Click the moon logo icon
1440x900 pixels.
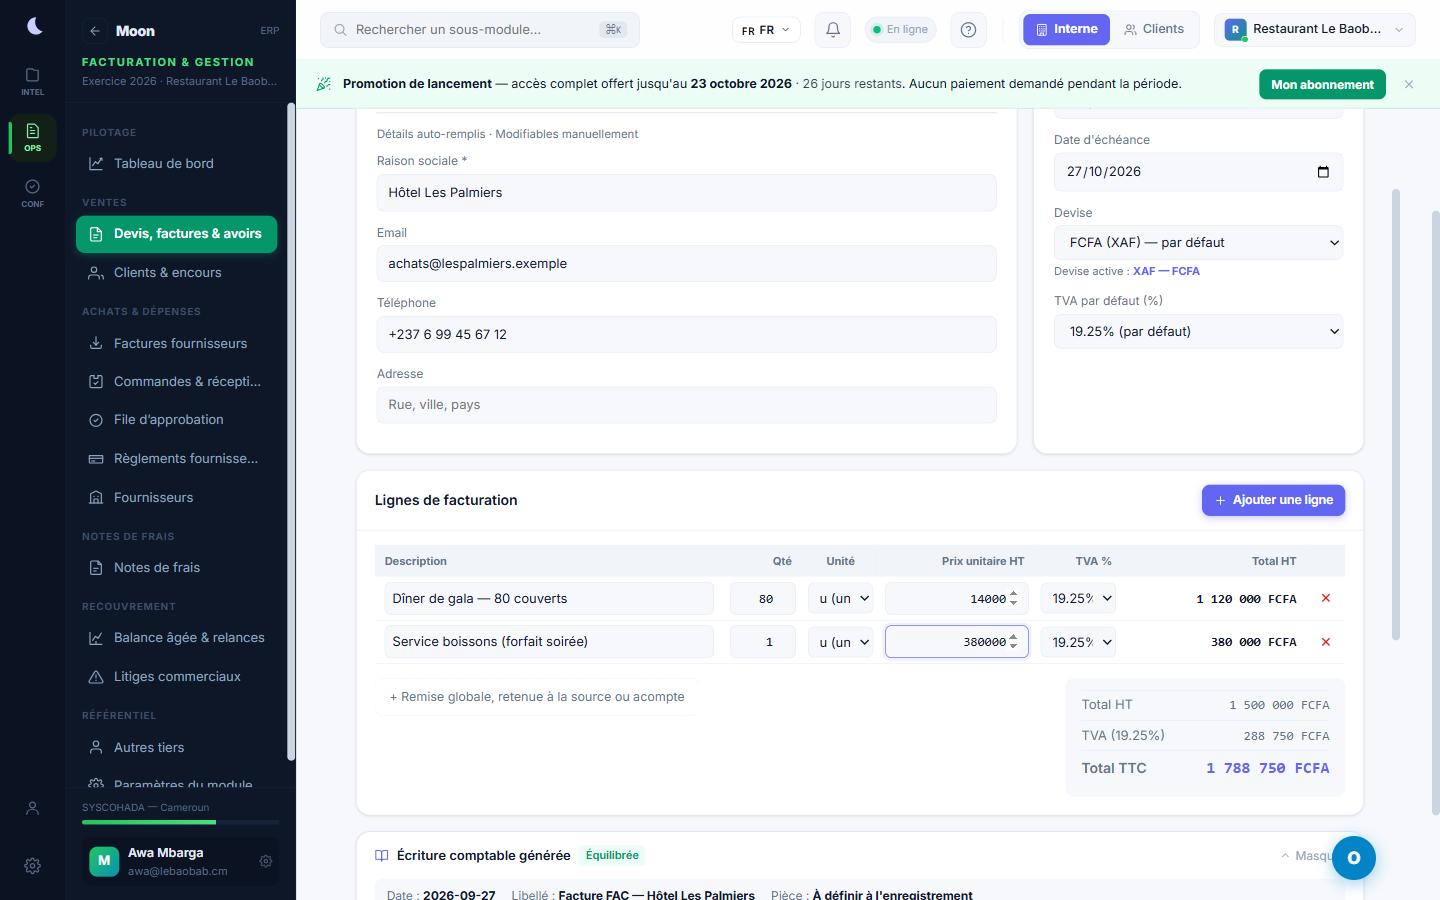[34, 26]
